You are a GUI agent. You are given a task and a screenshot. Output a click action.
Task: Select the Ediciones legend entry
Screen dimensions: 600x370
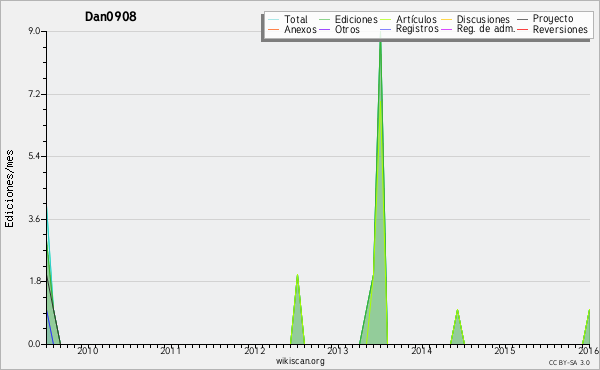click(x=356, y=19)
